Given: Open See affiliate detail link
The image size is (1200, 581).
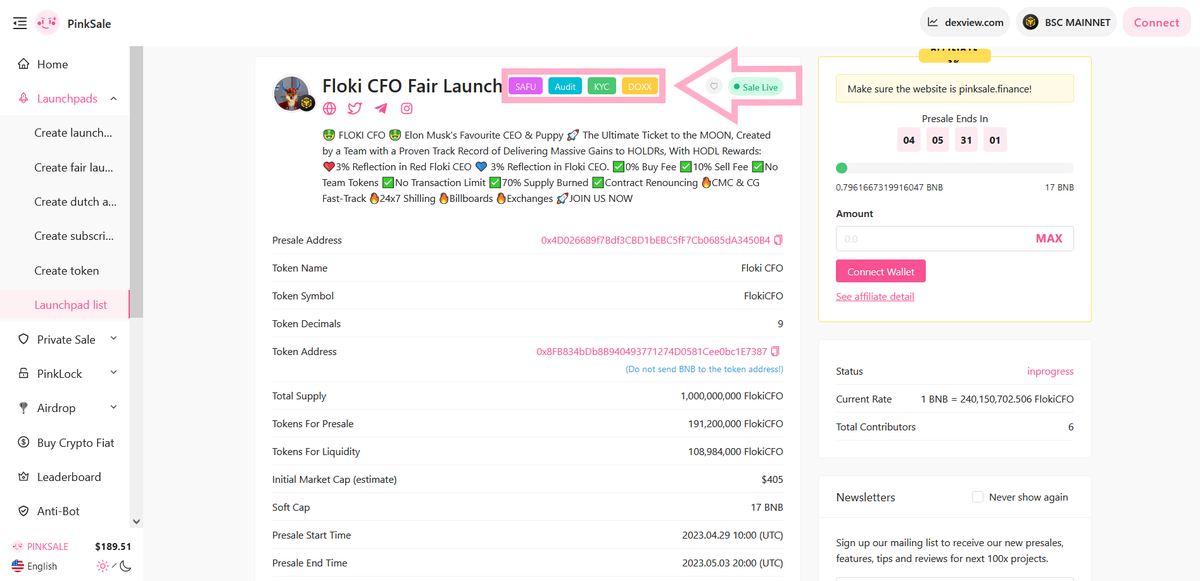Looking at the screenshot, I should pos(875,297).
